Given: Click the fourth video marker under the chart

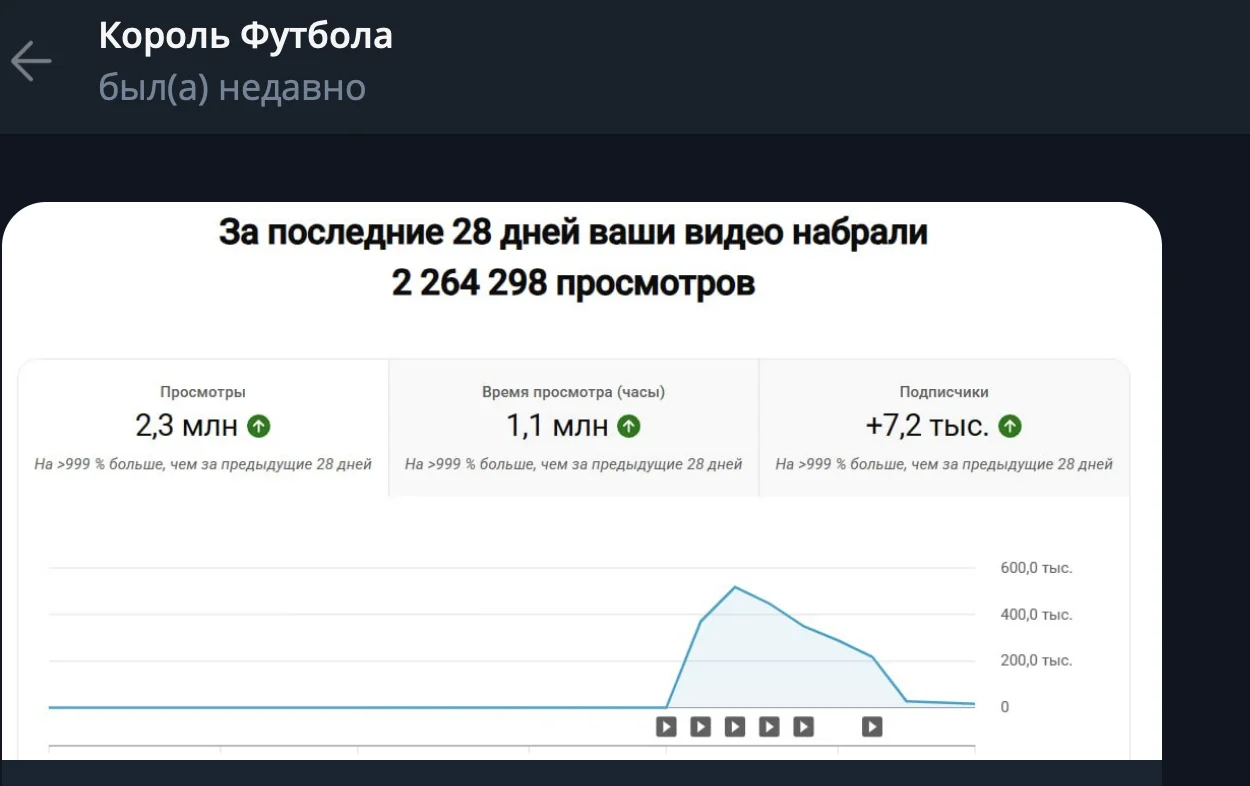Looking at the screenshot, I should click(x=769, y=726).
